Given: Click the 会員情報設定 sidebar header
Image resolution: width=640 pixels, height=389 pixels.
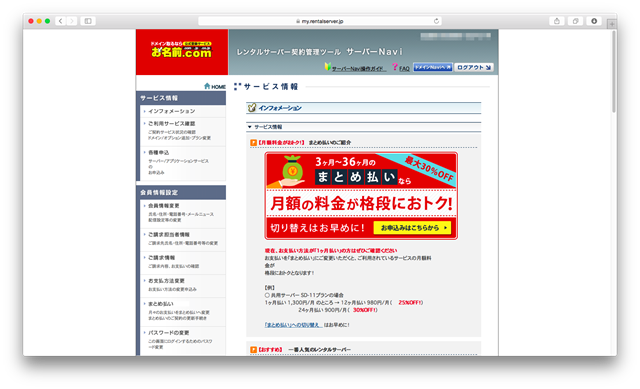Looking at the screenshot, I should [181, 192].
